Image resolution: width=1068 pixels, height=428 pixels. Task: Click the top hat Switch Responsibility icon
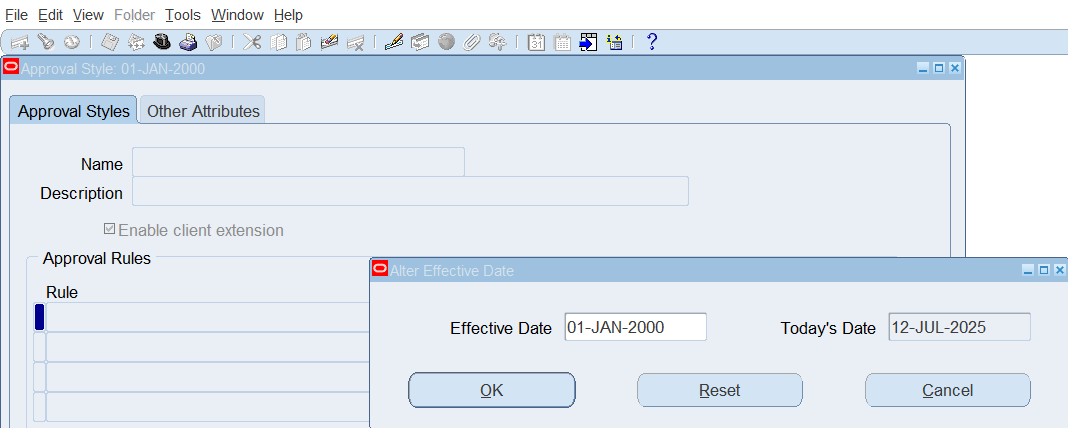[x=162, y=42]
